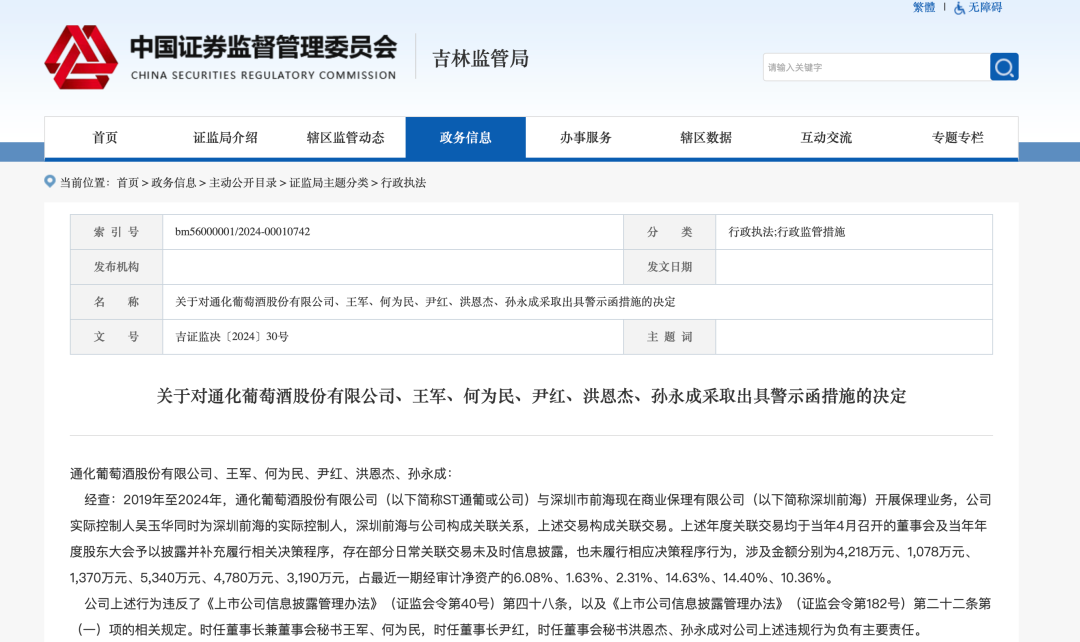Screen dimensions: 1080x642
Task: Focus the keyword search input field
Action: [876, 67]
